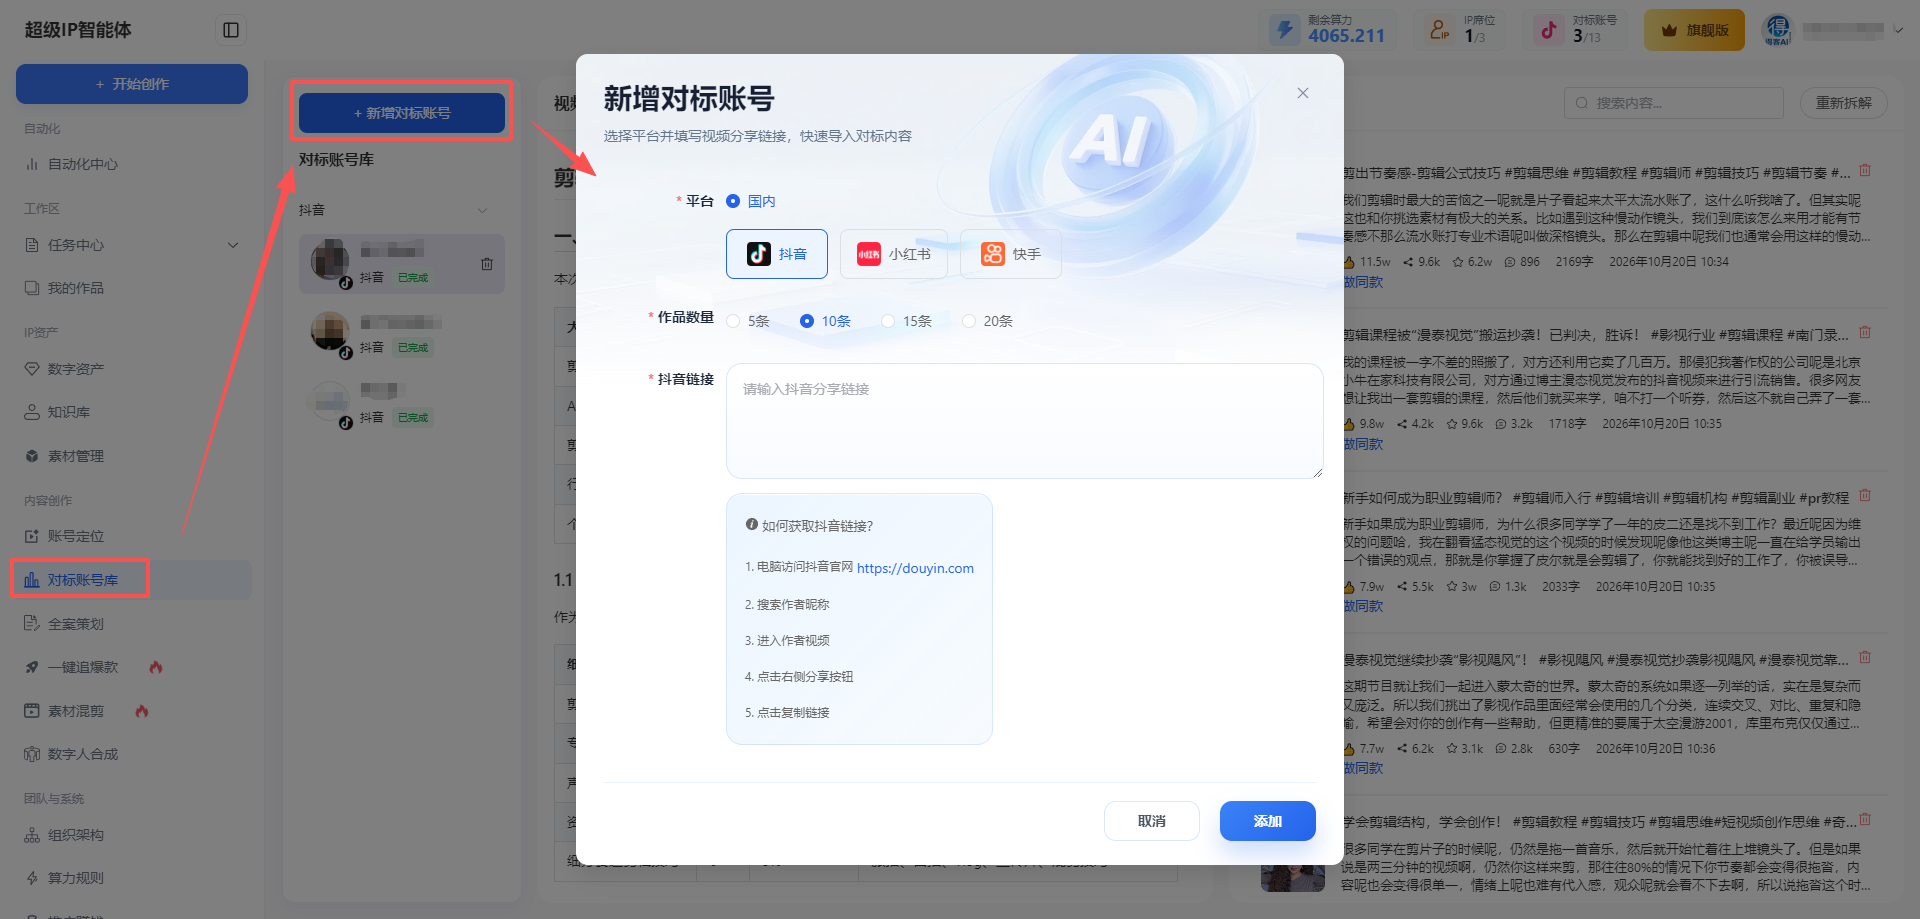Click the 算力规则 lightning icon
Image resolution: width=1920 pixels, height=919 pixels.
coord(32,878)
